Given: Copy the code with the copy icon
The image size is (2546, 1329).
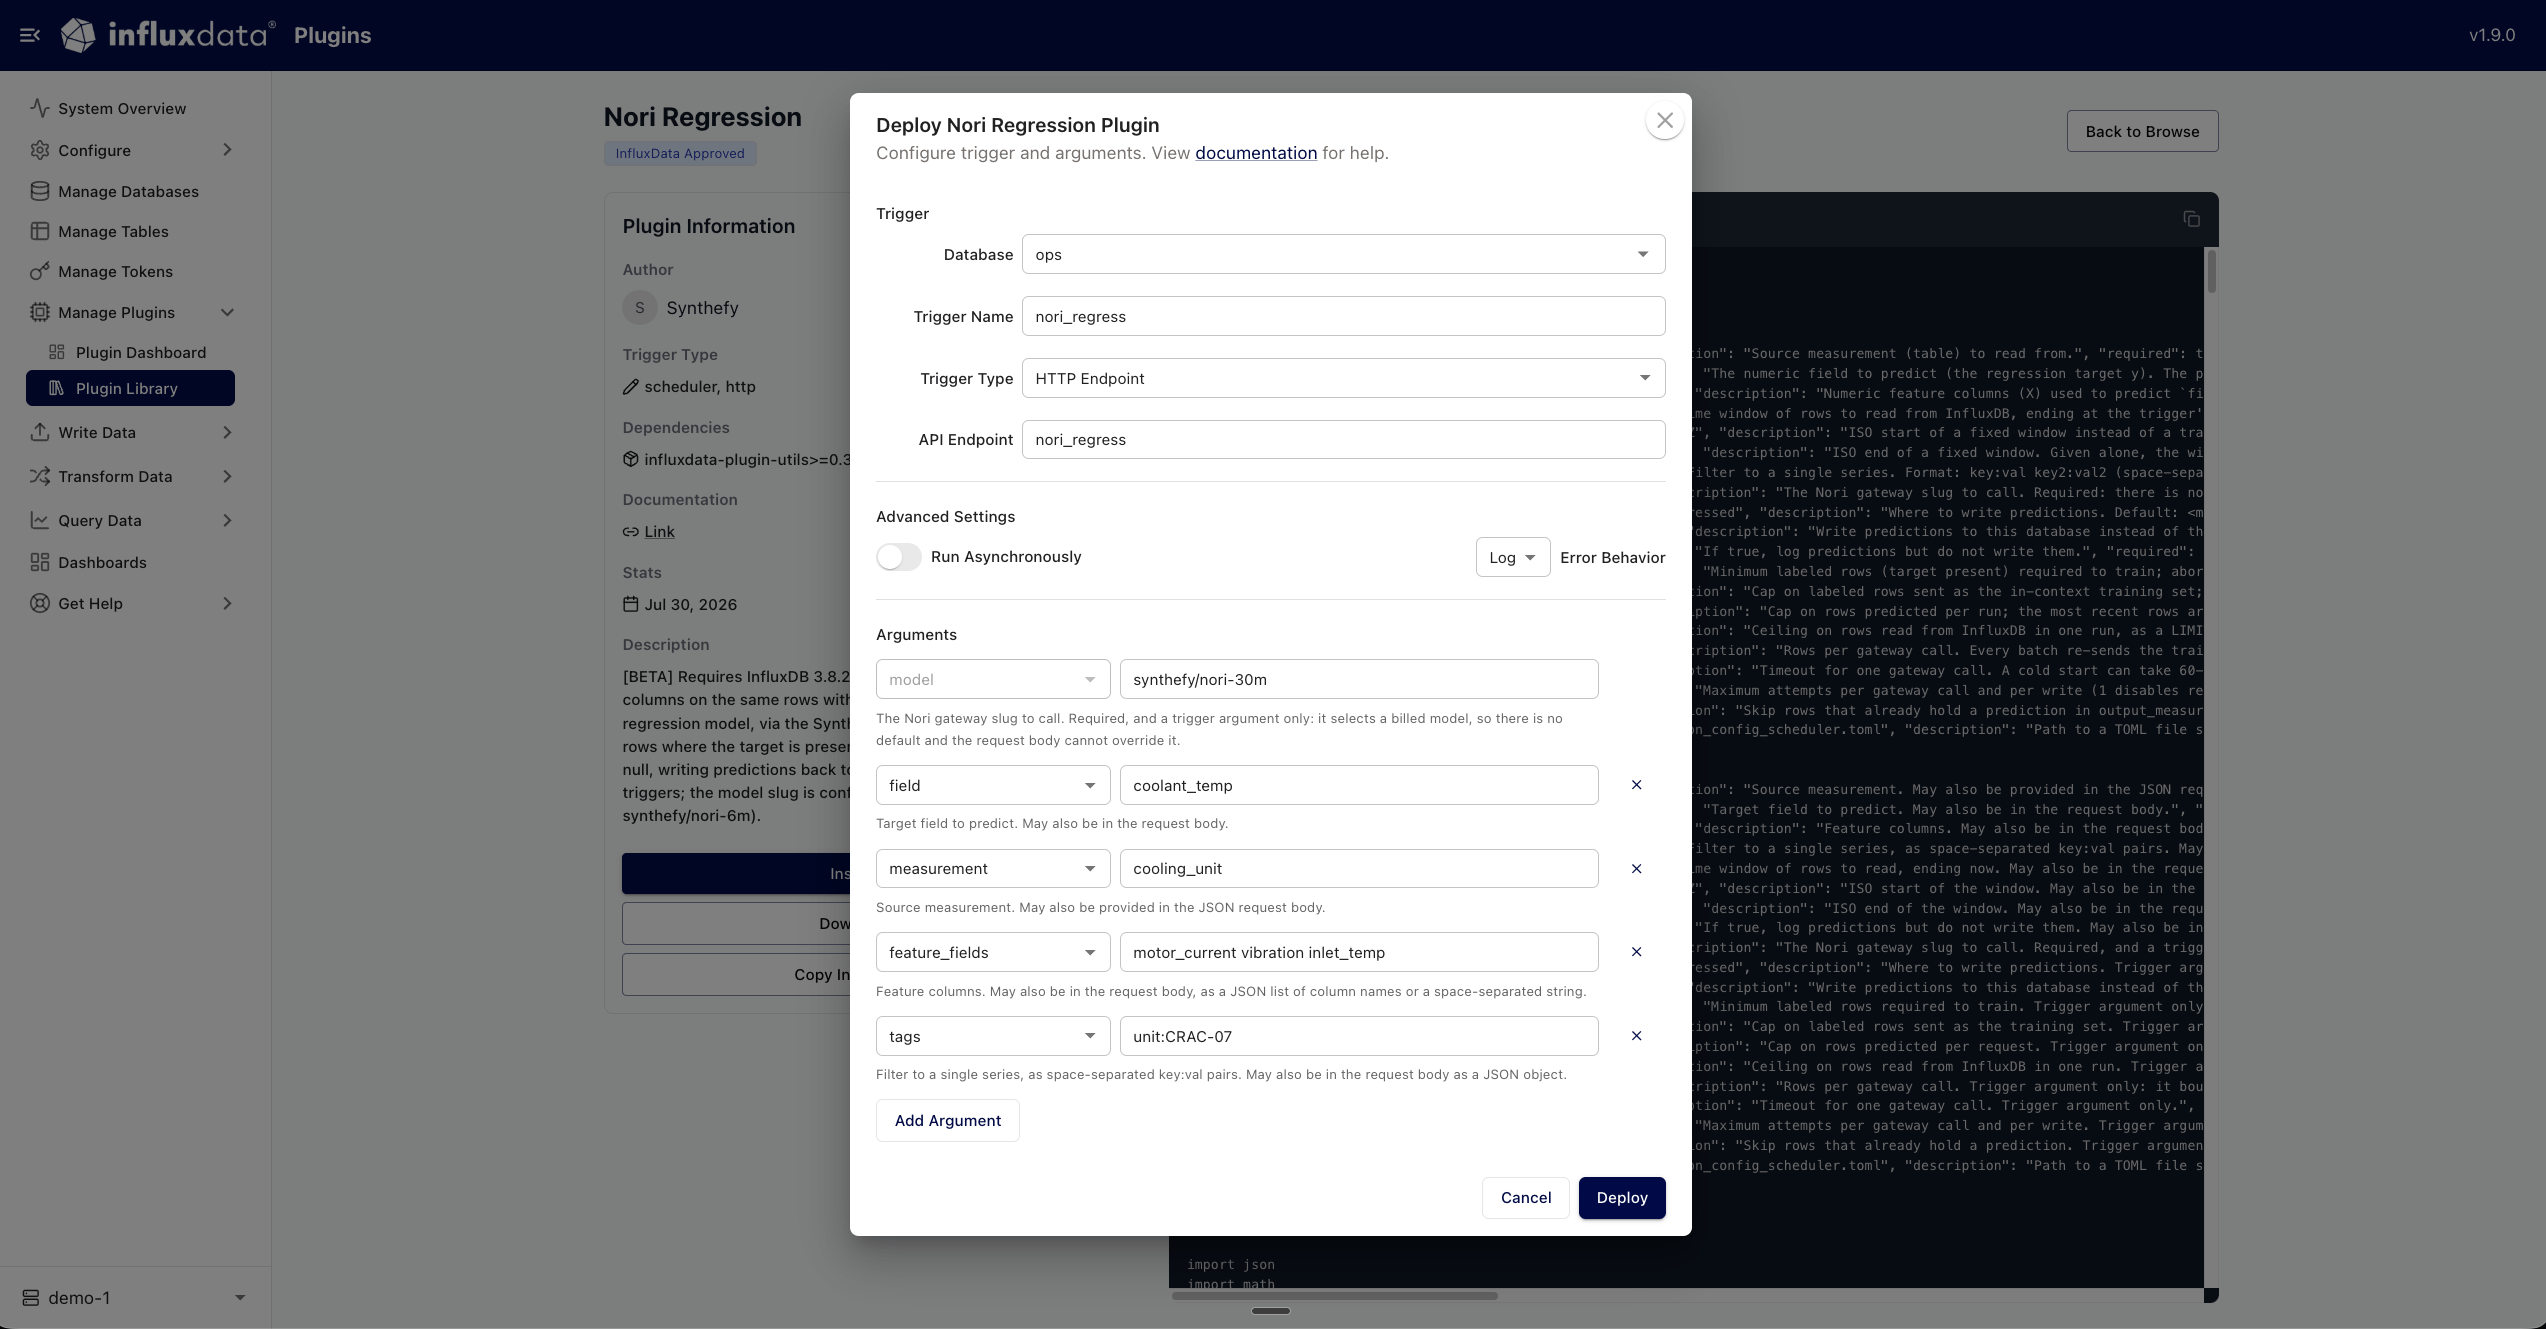Looking at the screenshot, I should coord(2191,219).
